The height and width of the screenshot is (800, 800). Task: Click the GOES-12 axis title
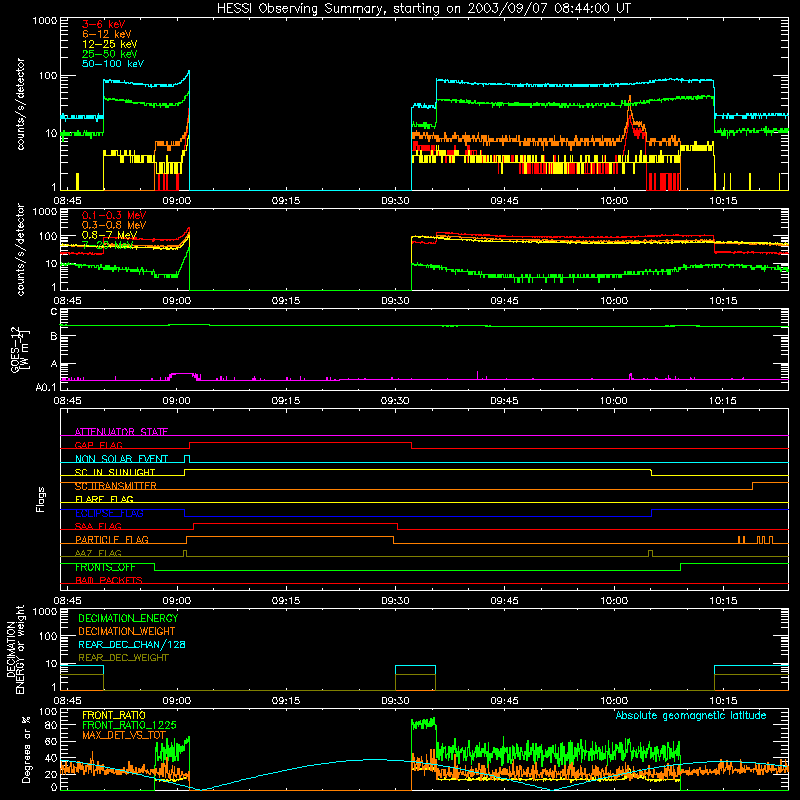point(20,349)
